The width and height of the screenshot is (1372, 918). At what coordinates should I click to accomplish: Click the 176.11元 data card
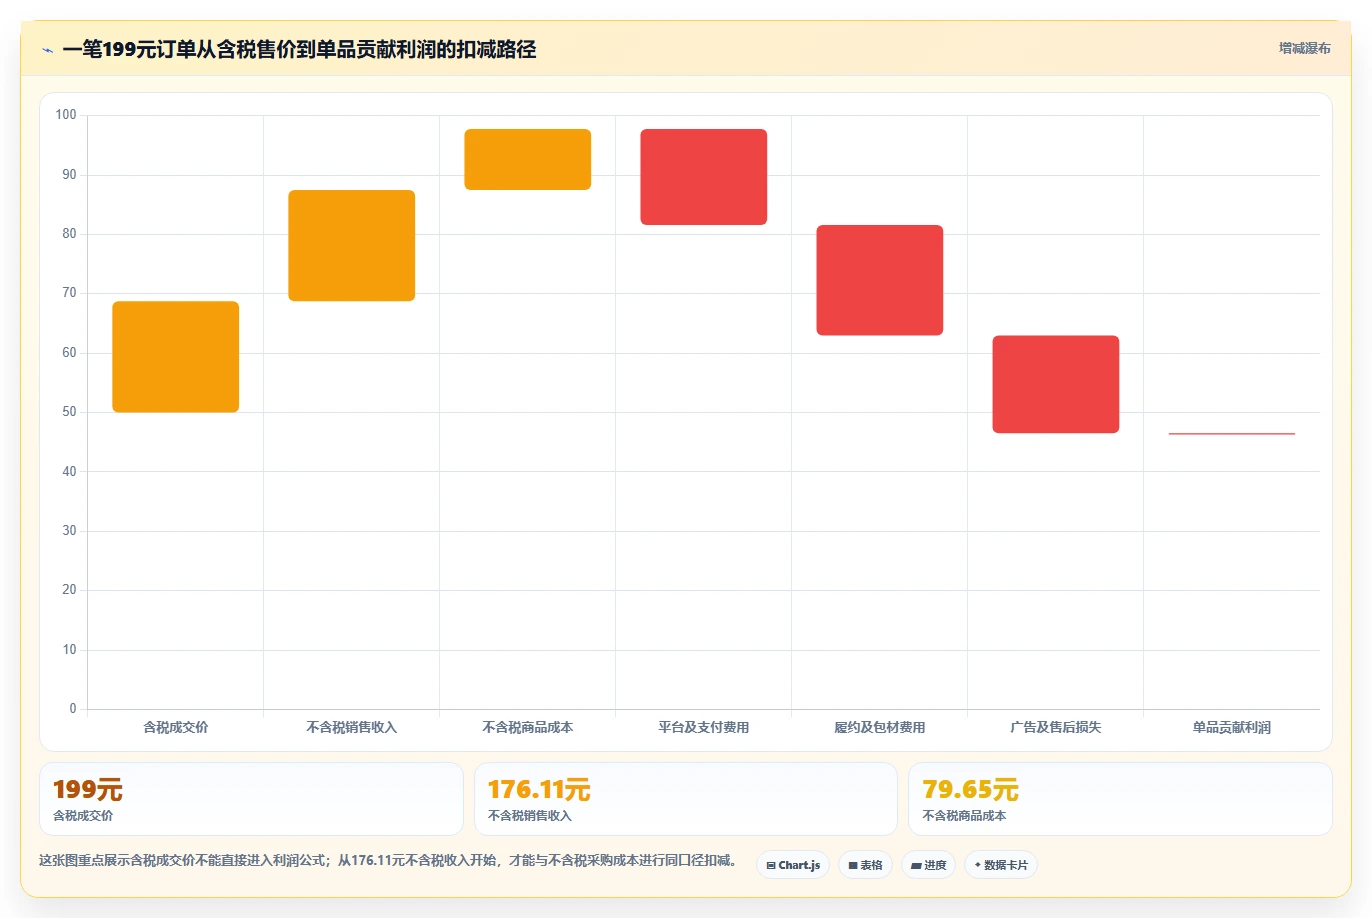[686, 799]
